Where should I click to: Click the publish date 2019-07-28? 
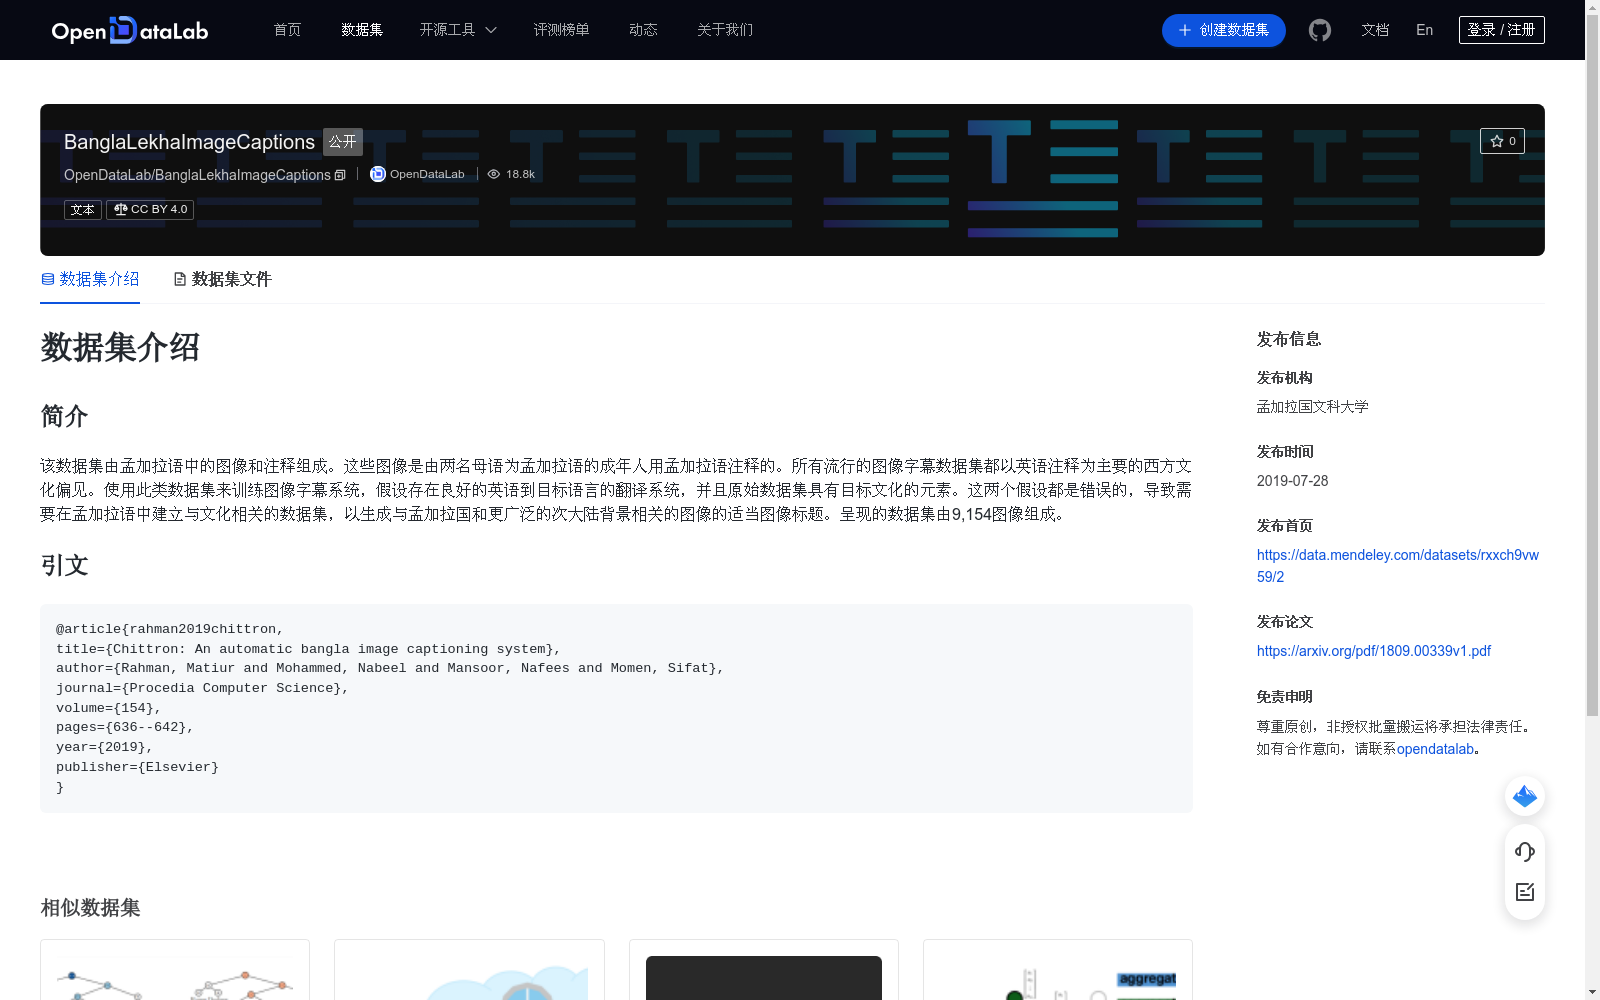(x=1292, y=481)
